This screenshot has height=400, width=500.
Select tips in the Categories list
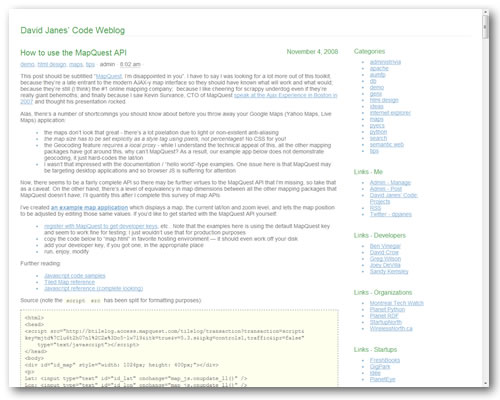pyautogui.click(x=374, y=151)
